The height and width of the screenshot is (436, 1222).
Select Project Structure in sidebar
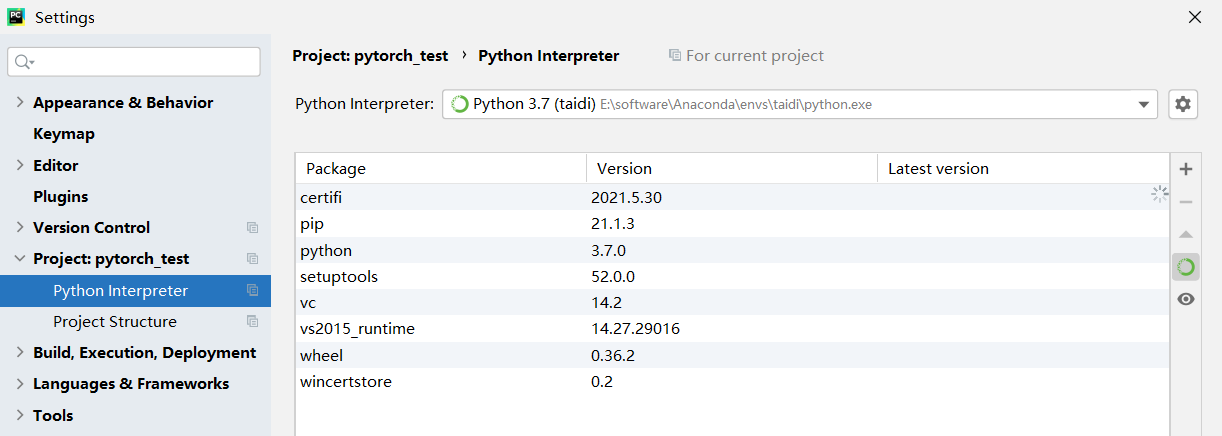pos(115,322)
